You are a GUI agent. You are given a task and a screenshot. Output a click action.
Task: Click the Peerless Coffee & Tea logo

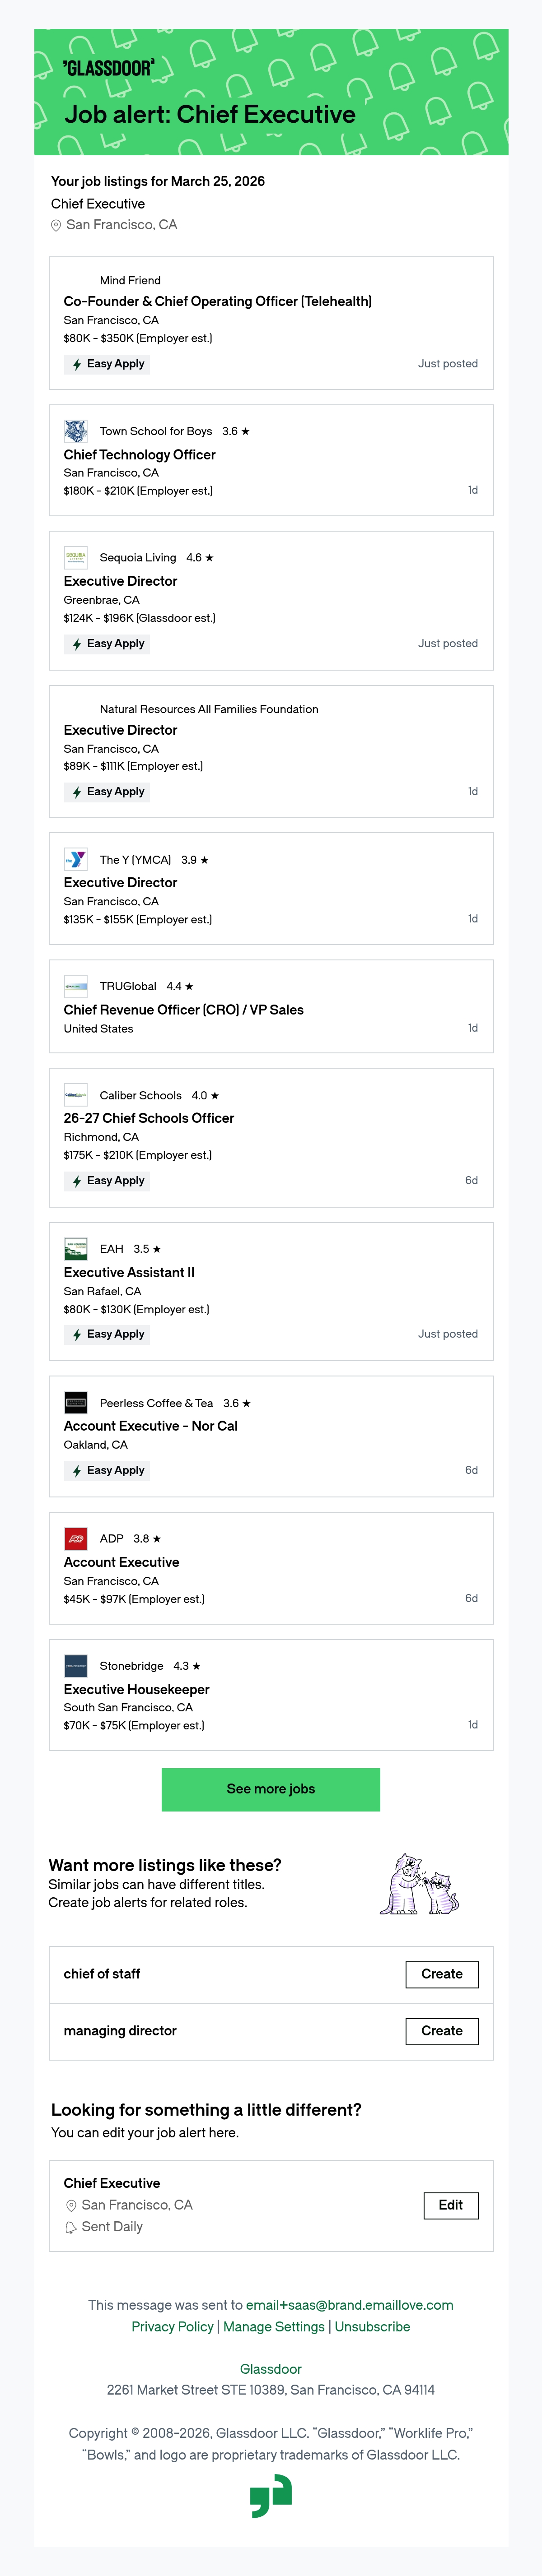pos(75,1403)
